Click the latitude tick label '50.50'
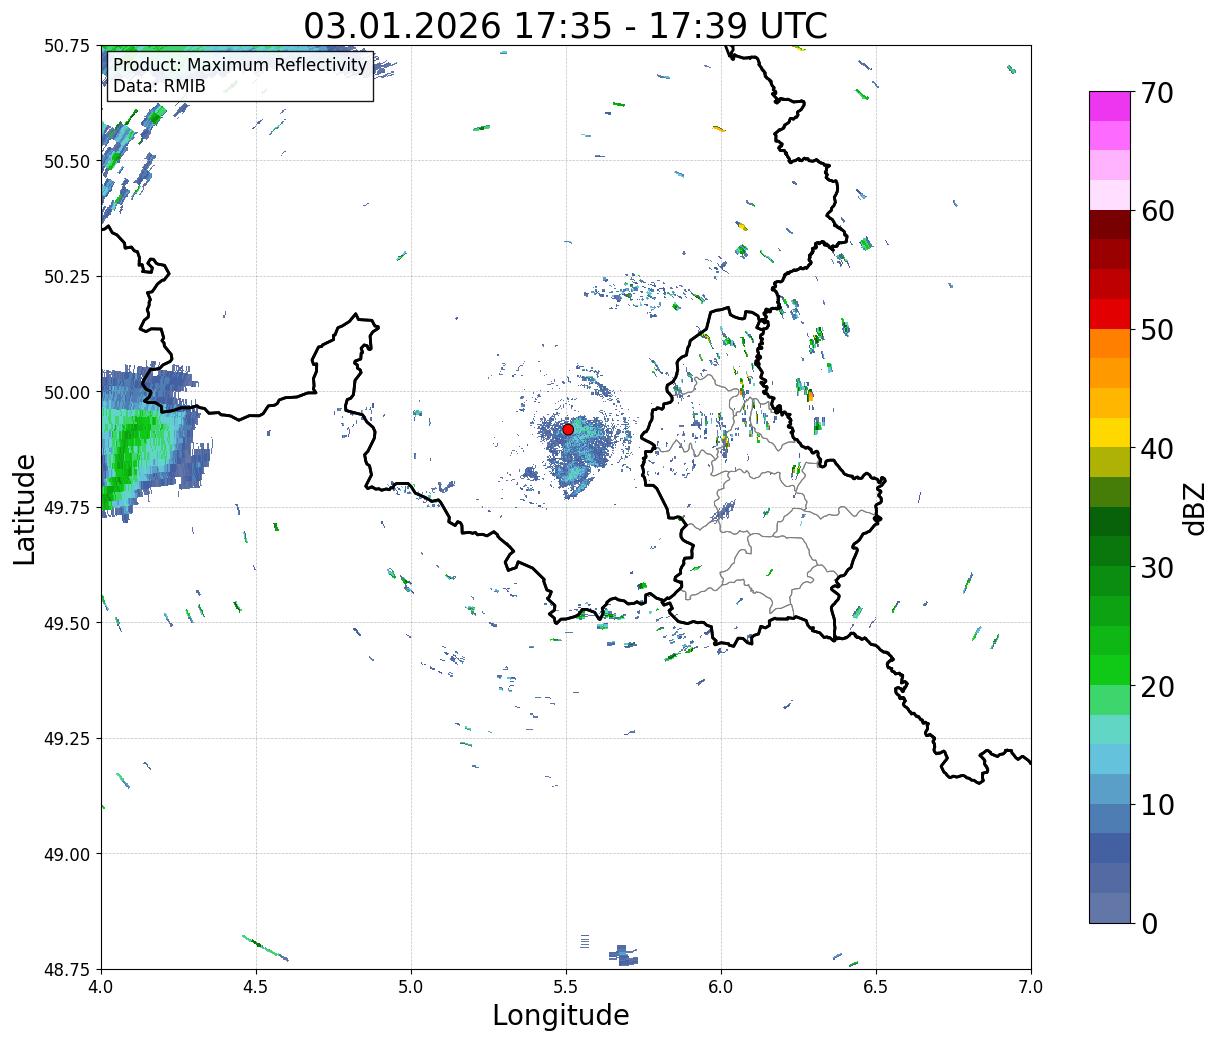 click(x=67, y=161)
